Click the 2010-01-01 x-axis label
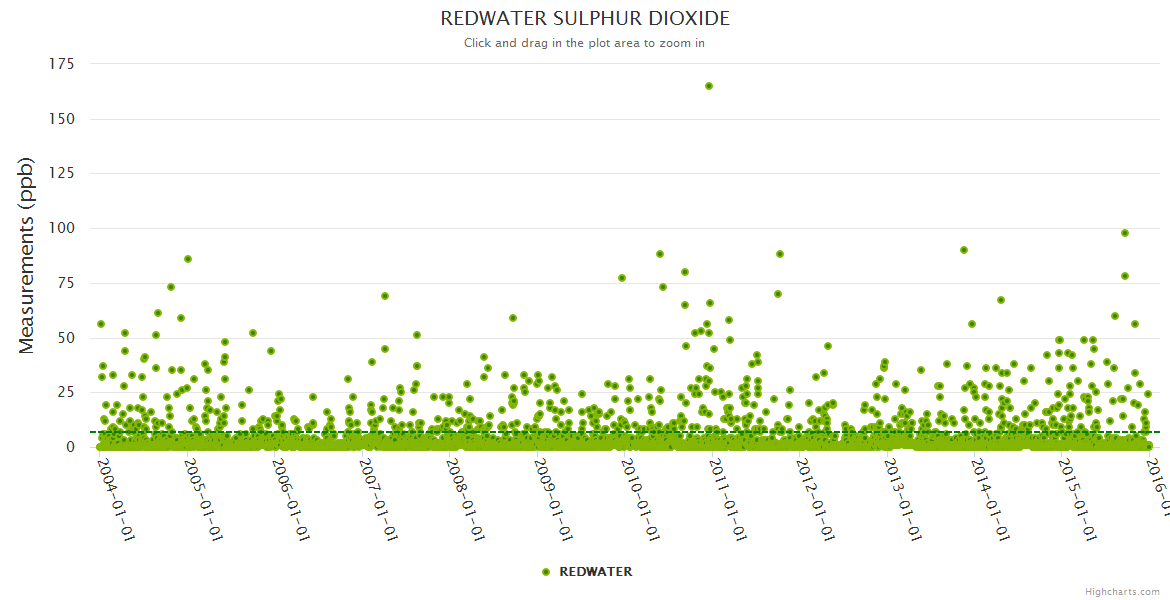The height and width of the screenshot is (600, 1170). pyautogui.click(x=641, y=486)
